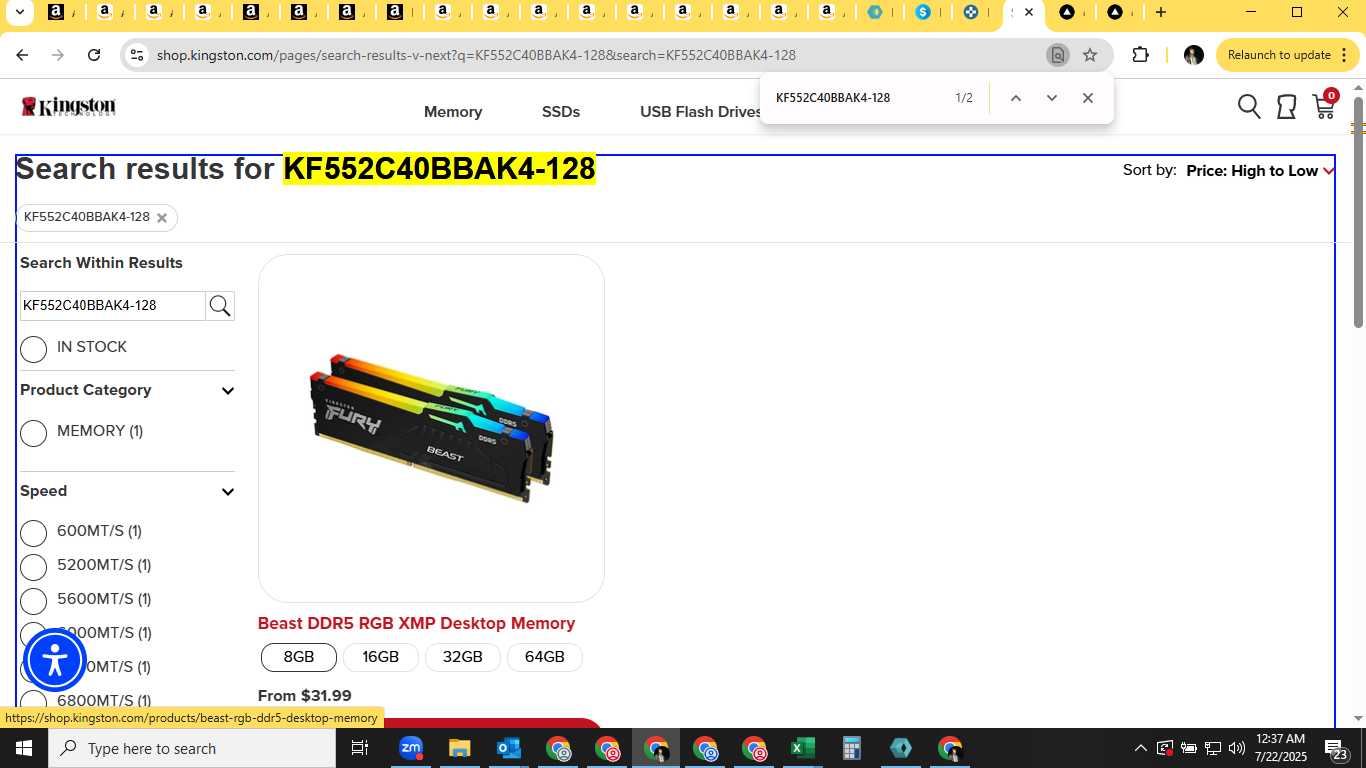Image resolution: width=1366 pixels, height=768 pixels.
Task: Select the 600MT/S (1) speed filter
Action: pyautogui.click(x=34, y=533)
